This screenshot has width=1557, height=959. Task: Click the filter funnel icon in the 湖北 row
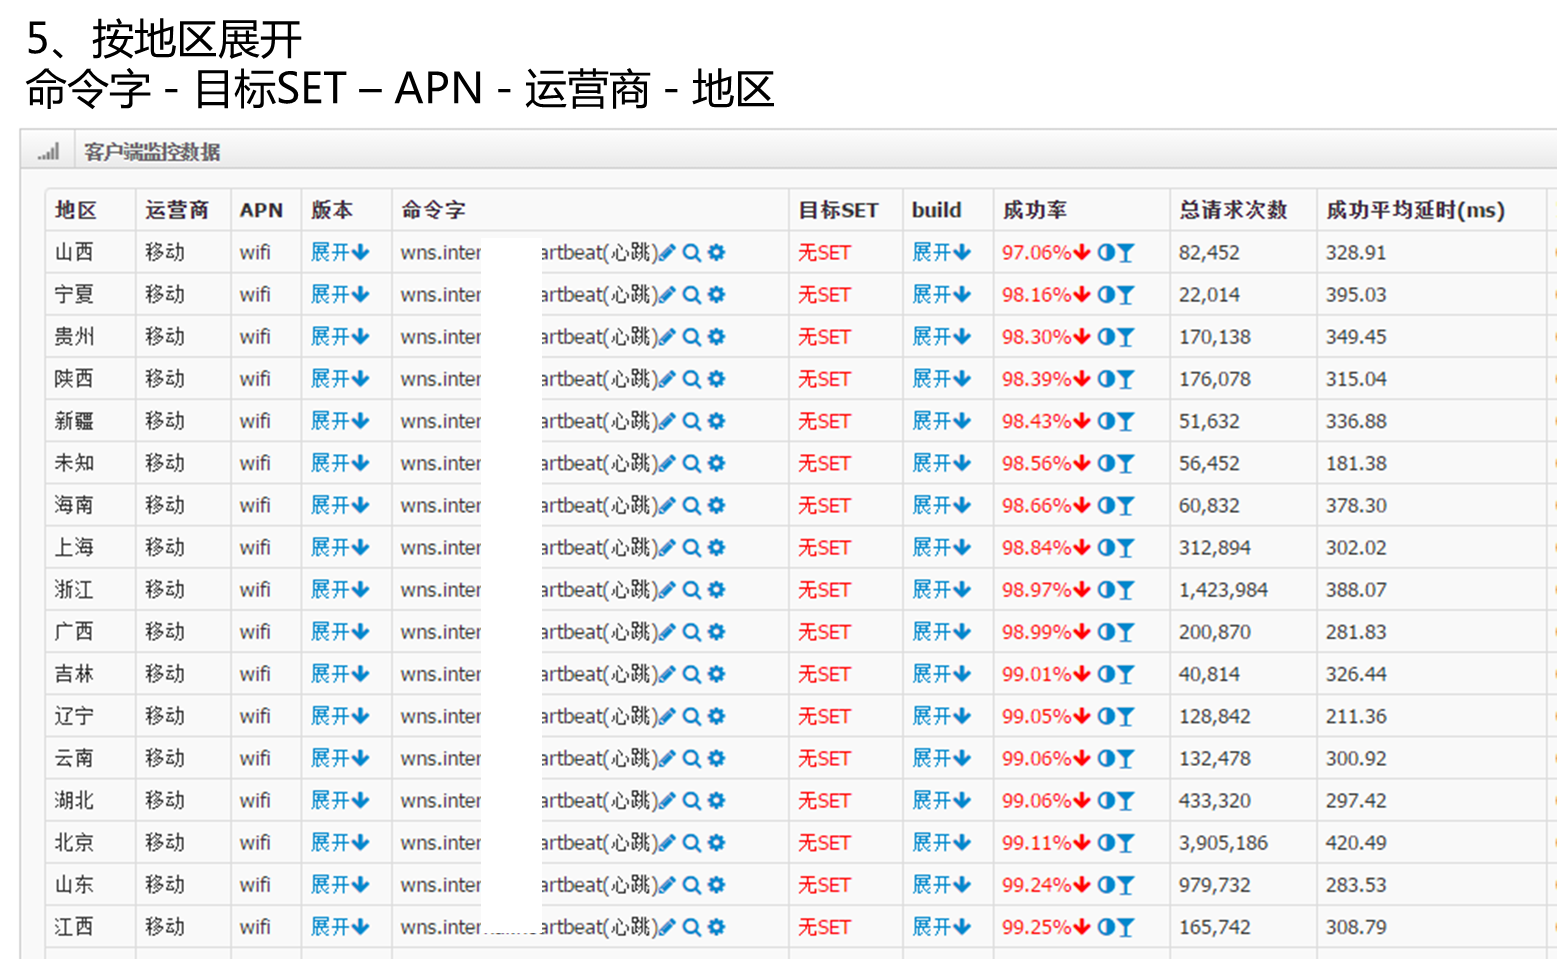click(x=1126, y=801)
